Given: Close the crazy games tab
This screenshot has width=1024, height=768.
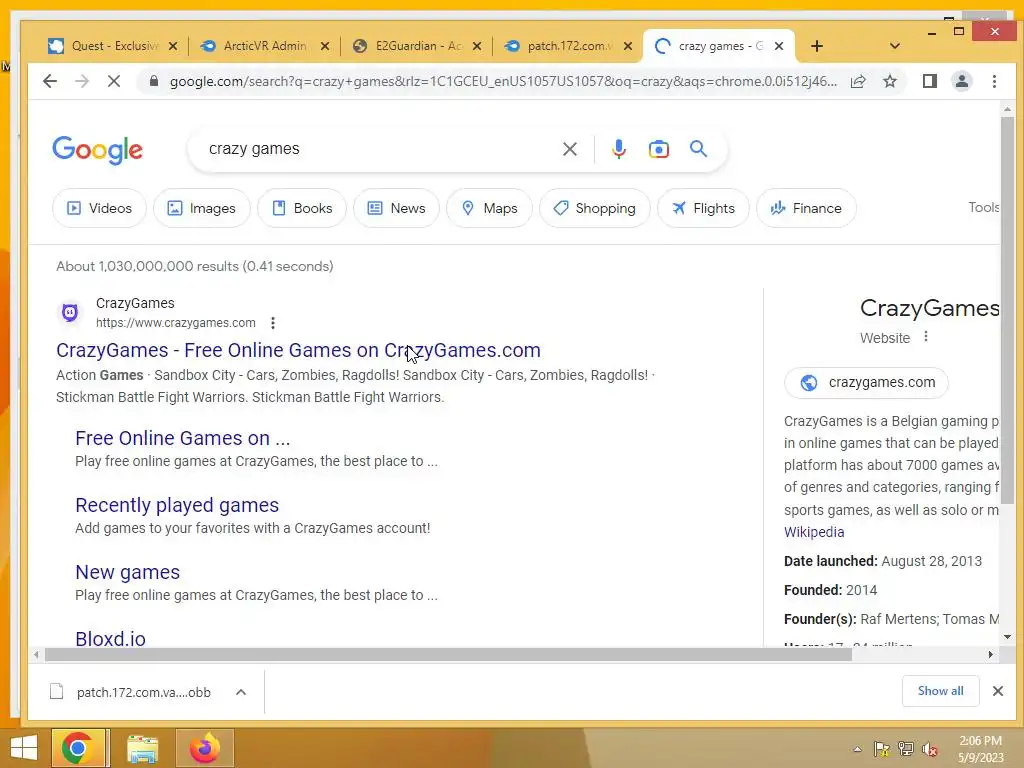Looking at the screenshot, I should click(778, 46).
